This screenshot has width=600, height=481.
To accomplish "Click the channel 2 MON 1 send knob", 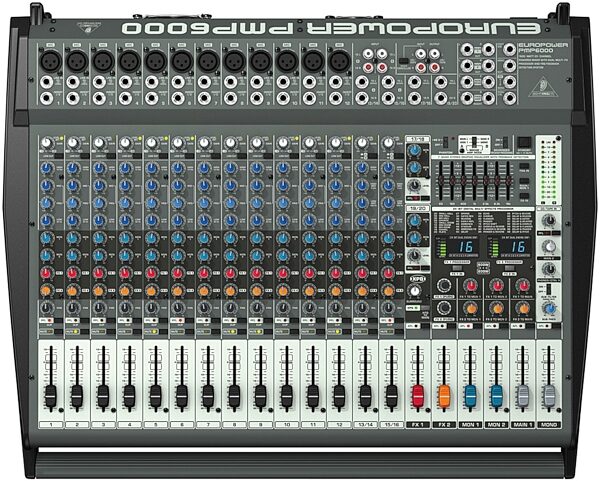I will pos(73,238).
